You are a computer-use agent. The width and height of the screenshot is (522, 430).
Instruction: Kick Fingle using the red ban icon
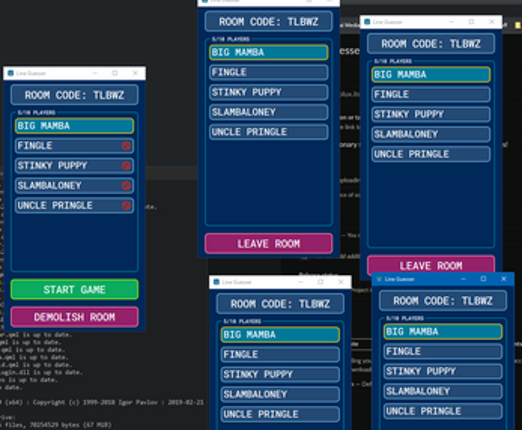click(126, 146)
